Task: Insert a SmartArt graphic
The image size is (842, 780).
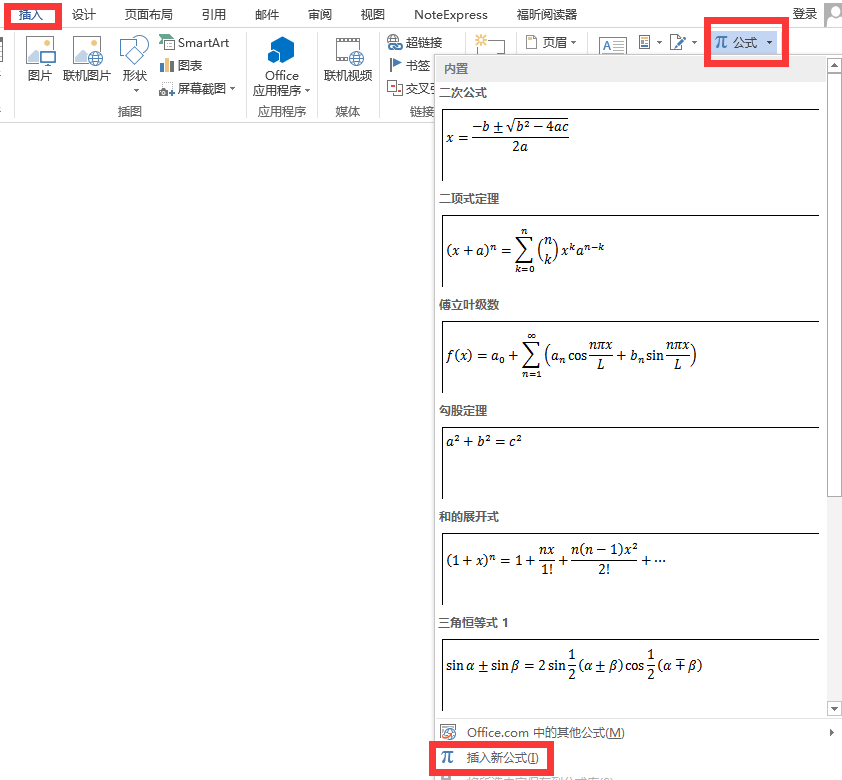Action: [x=194, y=42]
